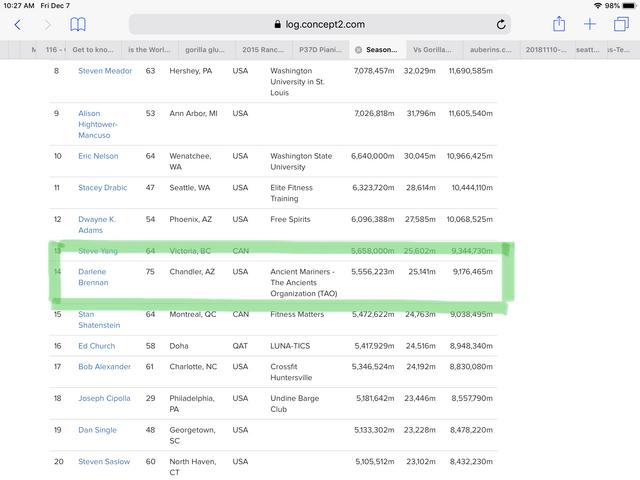Click the '6,640,000m' distance cell

tap(373, 156)
